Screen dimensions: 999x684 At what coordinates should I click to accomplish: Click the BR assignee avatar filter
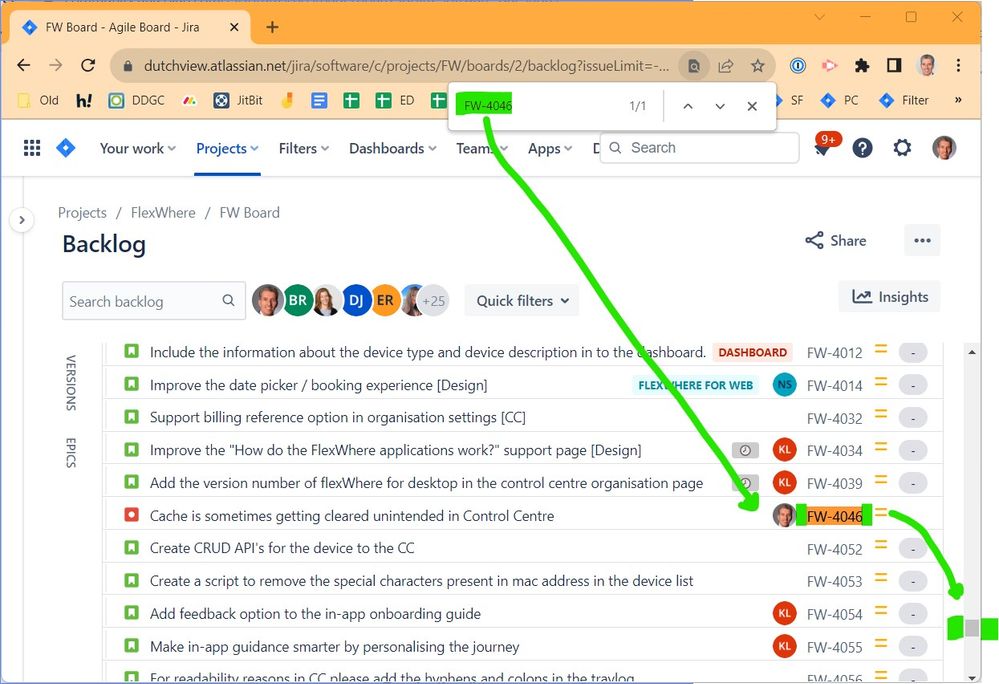(298, 300)
